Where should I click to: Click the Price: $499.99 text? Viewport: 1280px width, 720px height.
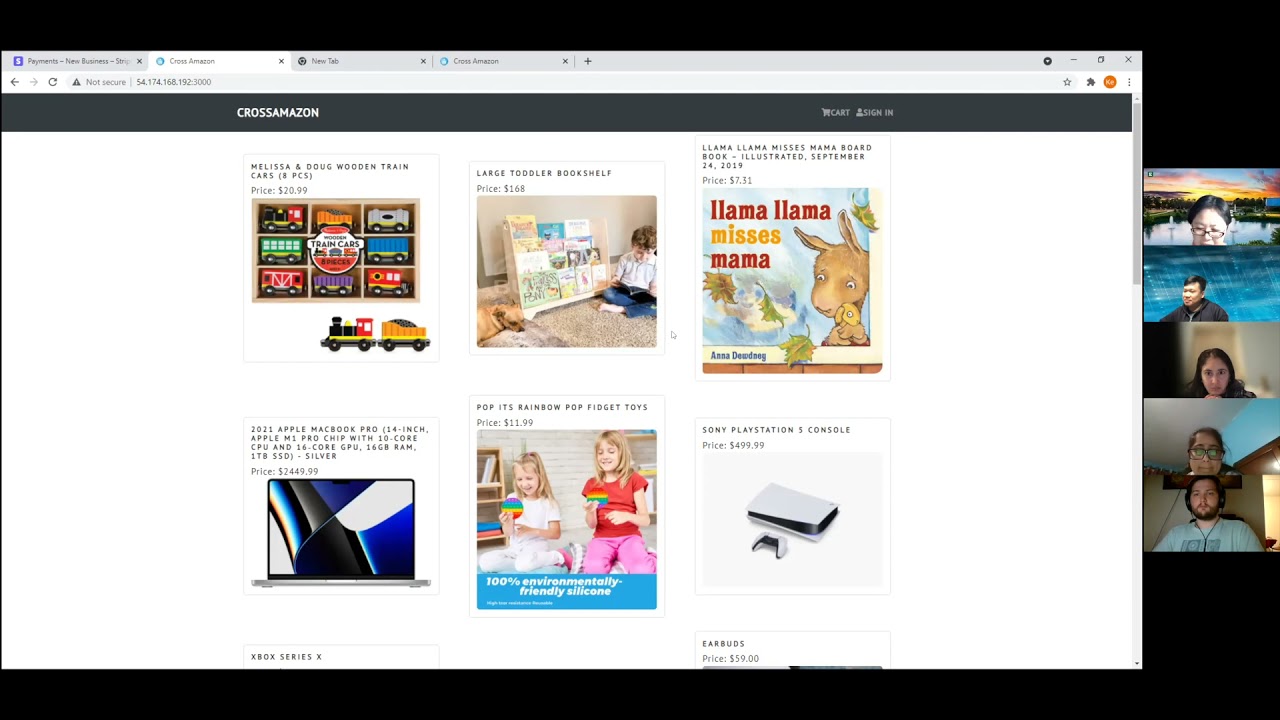[733, 446]
